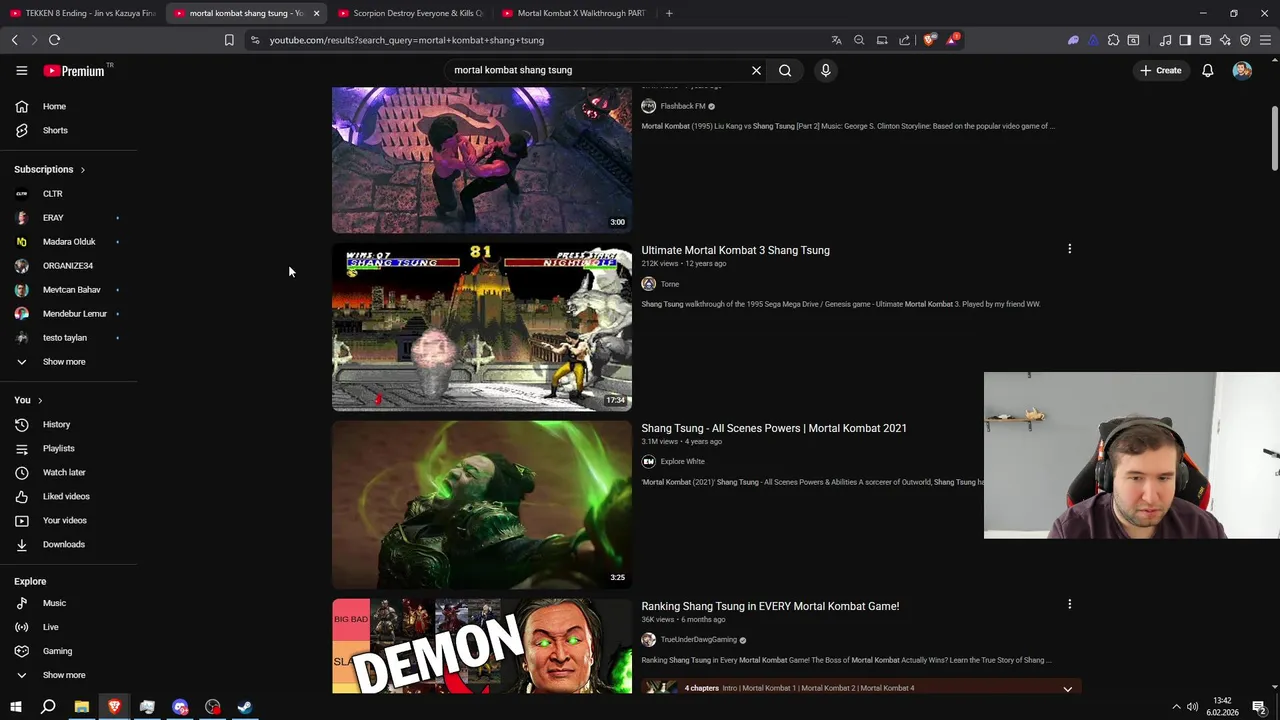
Task: Open the music note playlist icon in toolbar
Action: 1165,40
